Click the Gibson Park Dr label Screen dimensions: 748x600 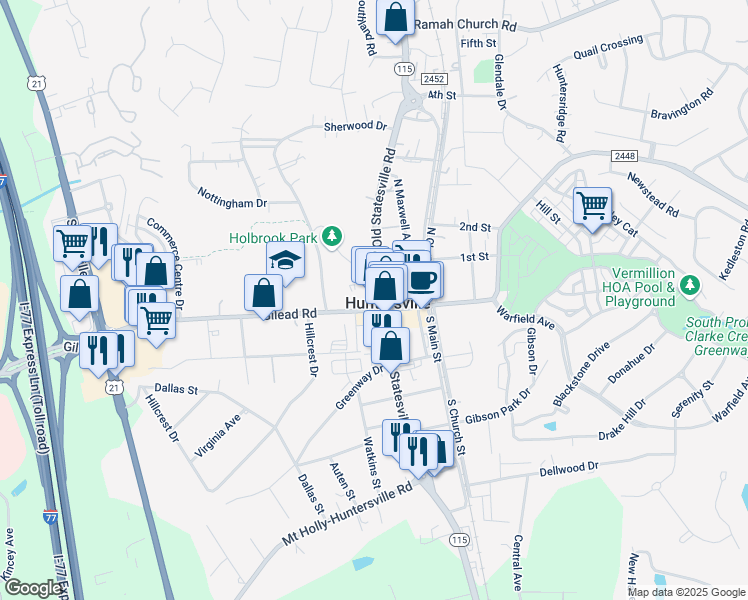click(x=498, y=406)
